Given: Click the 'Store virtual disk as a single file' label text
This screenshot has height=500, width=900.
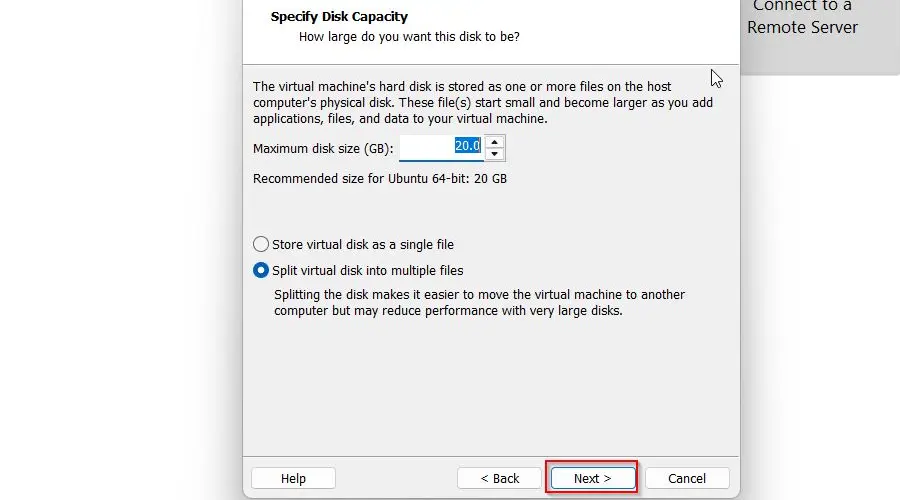Looking at the screenshot, I should [363, 244].
